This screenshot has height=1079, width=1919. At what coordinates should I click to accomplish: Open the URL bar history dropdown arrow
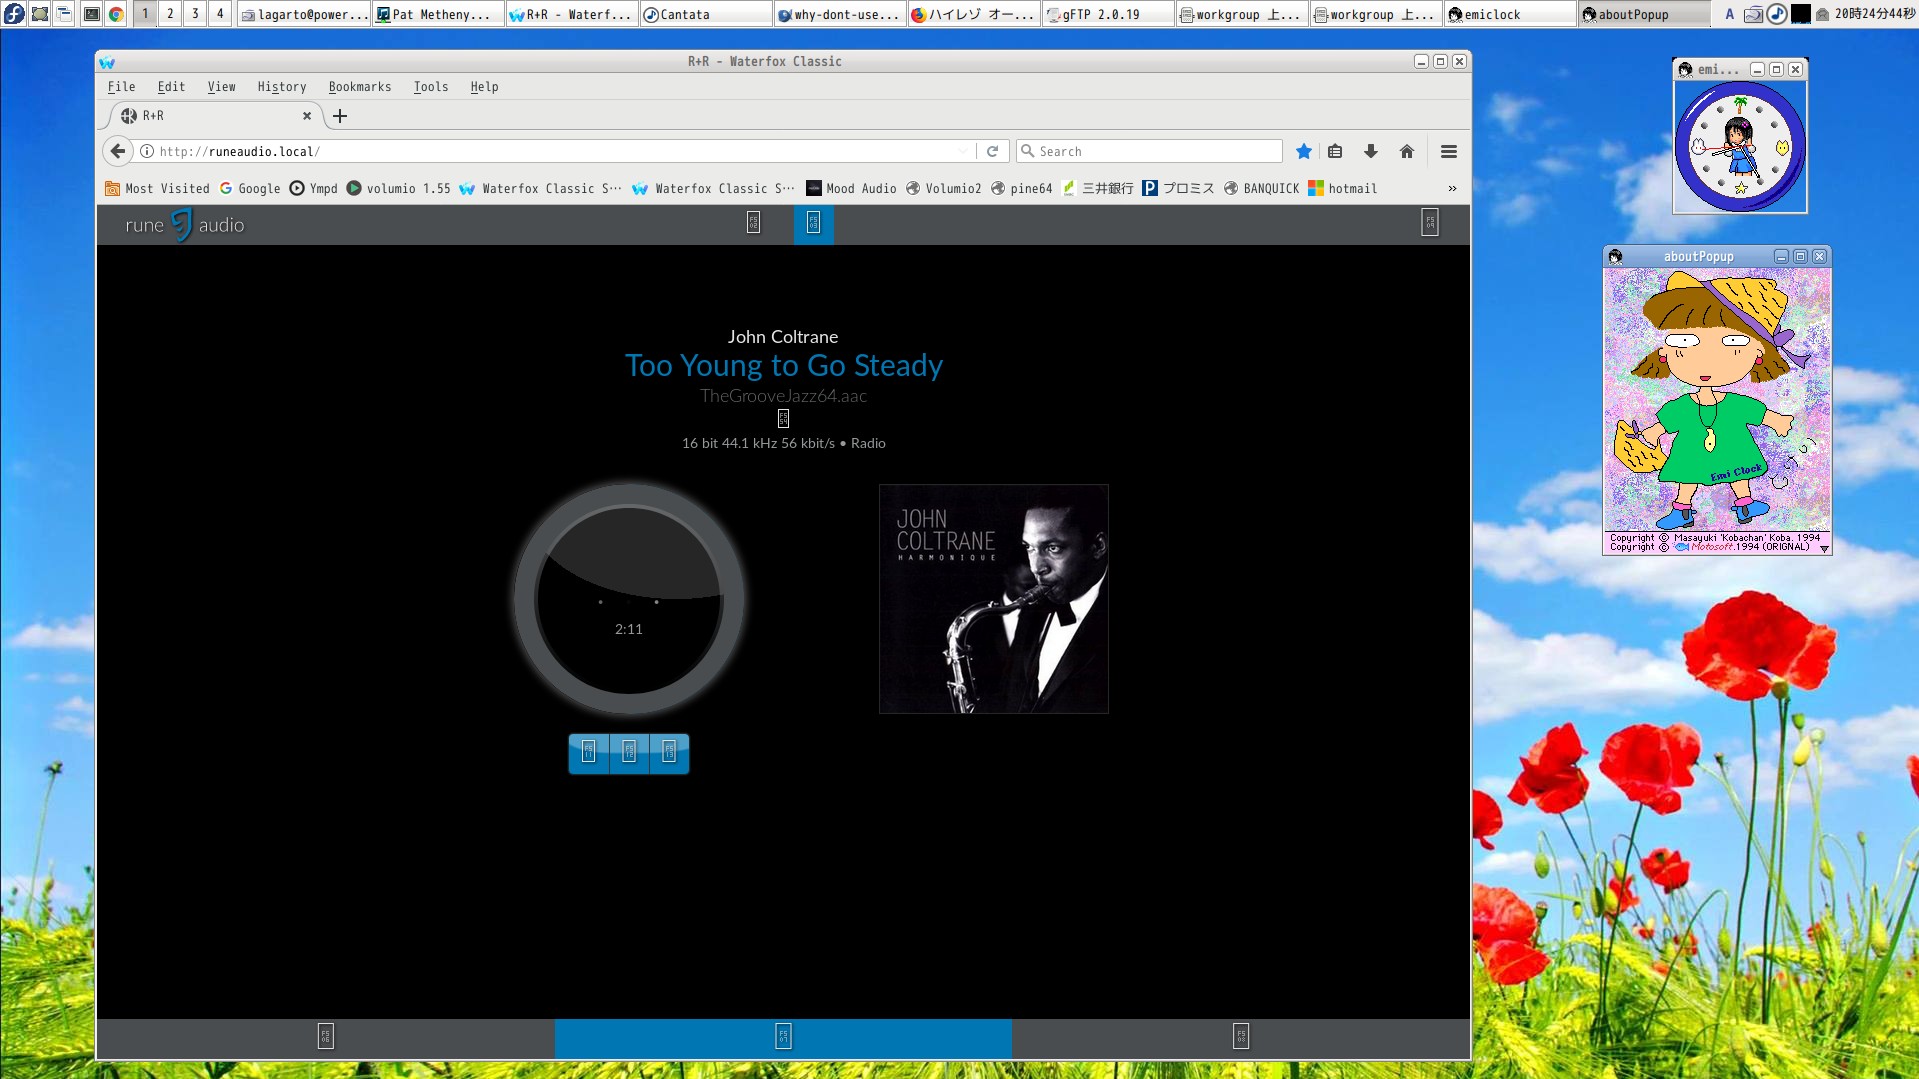click(x=963, y=151)
